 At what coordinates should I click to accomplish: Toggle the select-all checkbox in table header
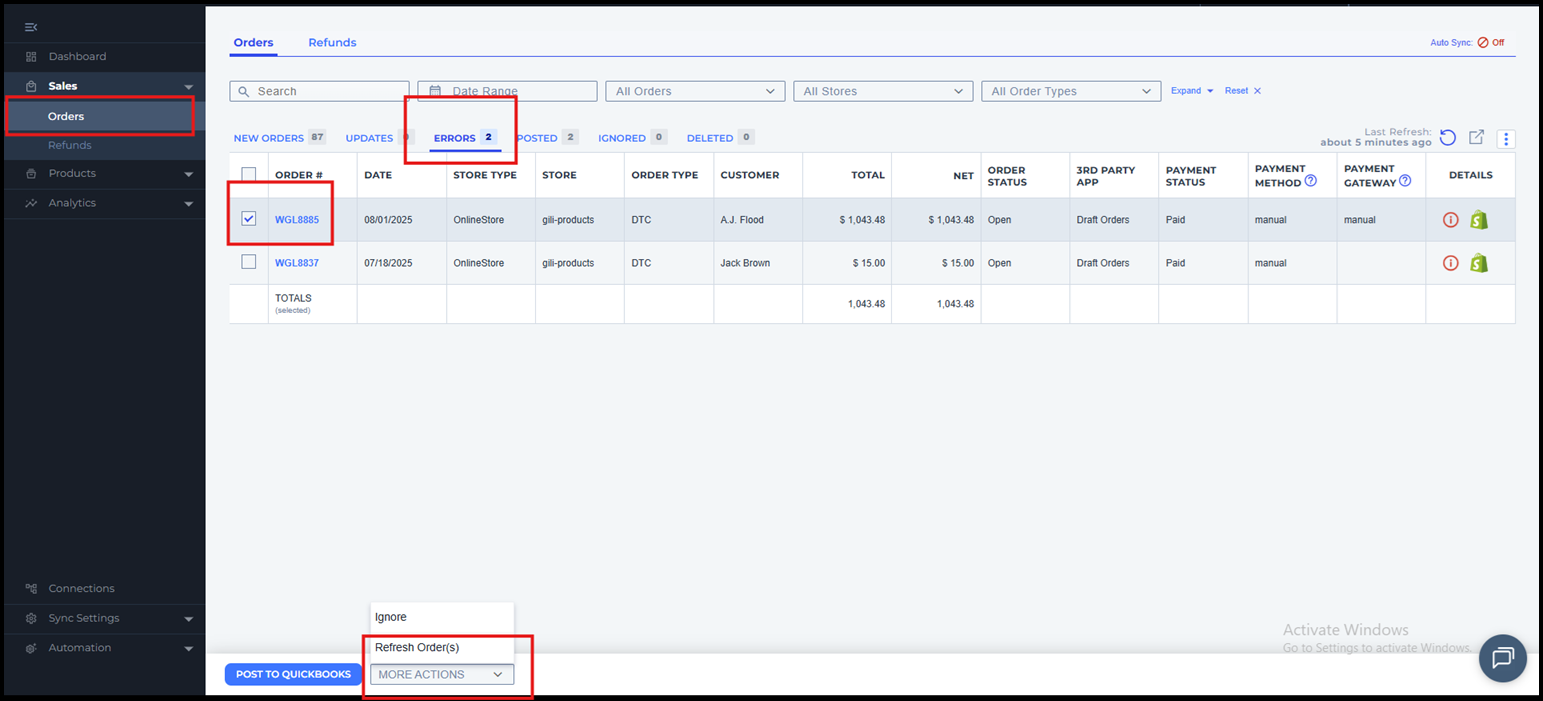click(249, 175)
